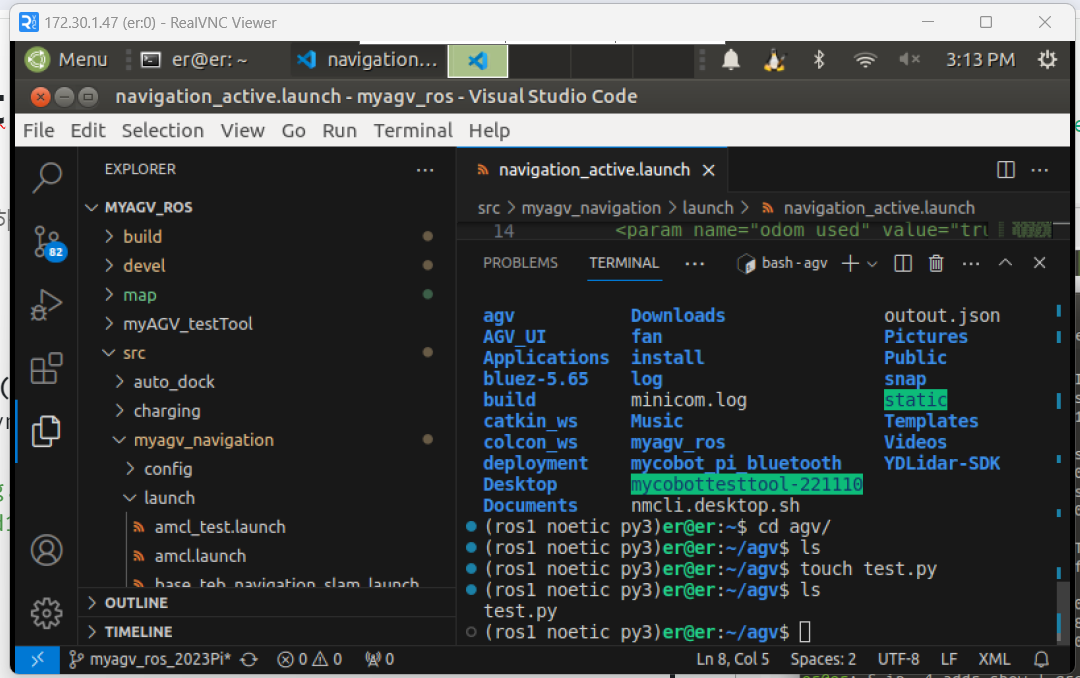
Task: Change indentation via Spaces: 2
Action: click(x=823, y=659)
